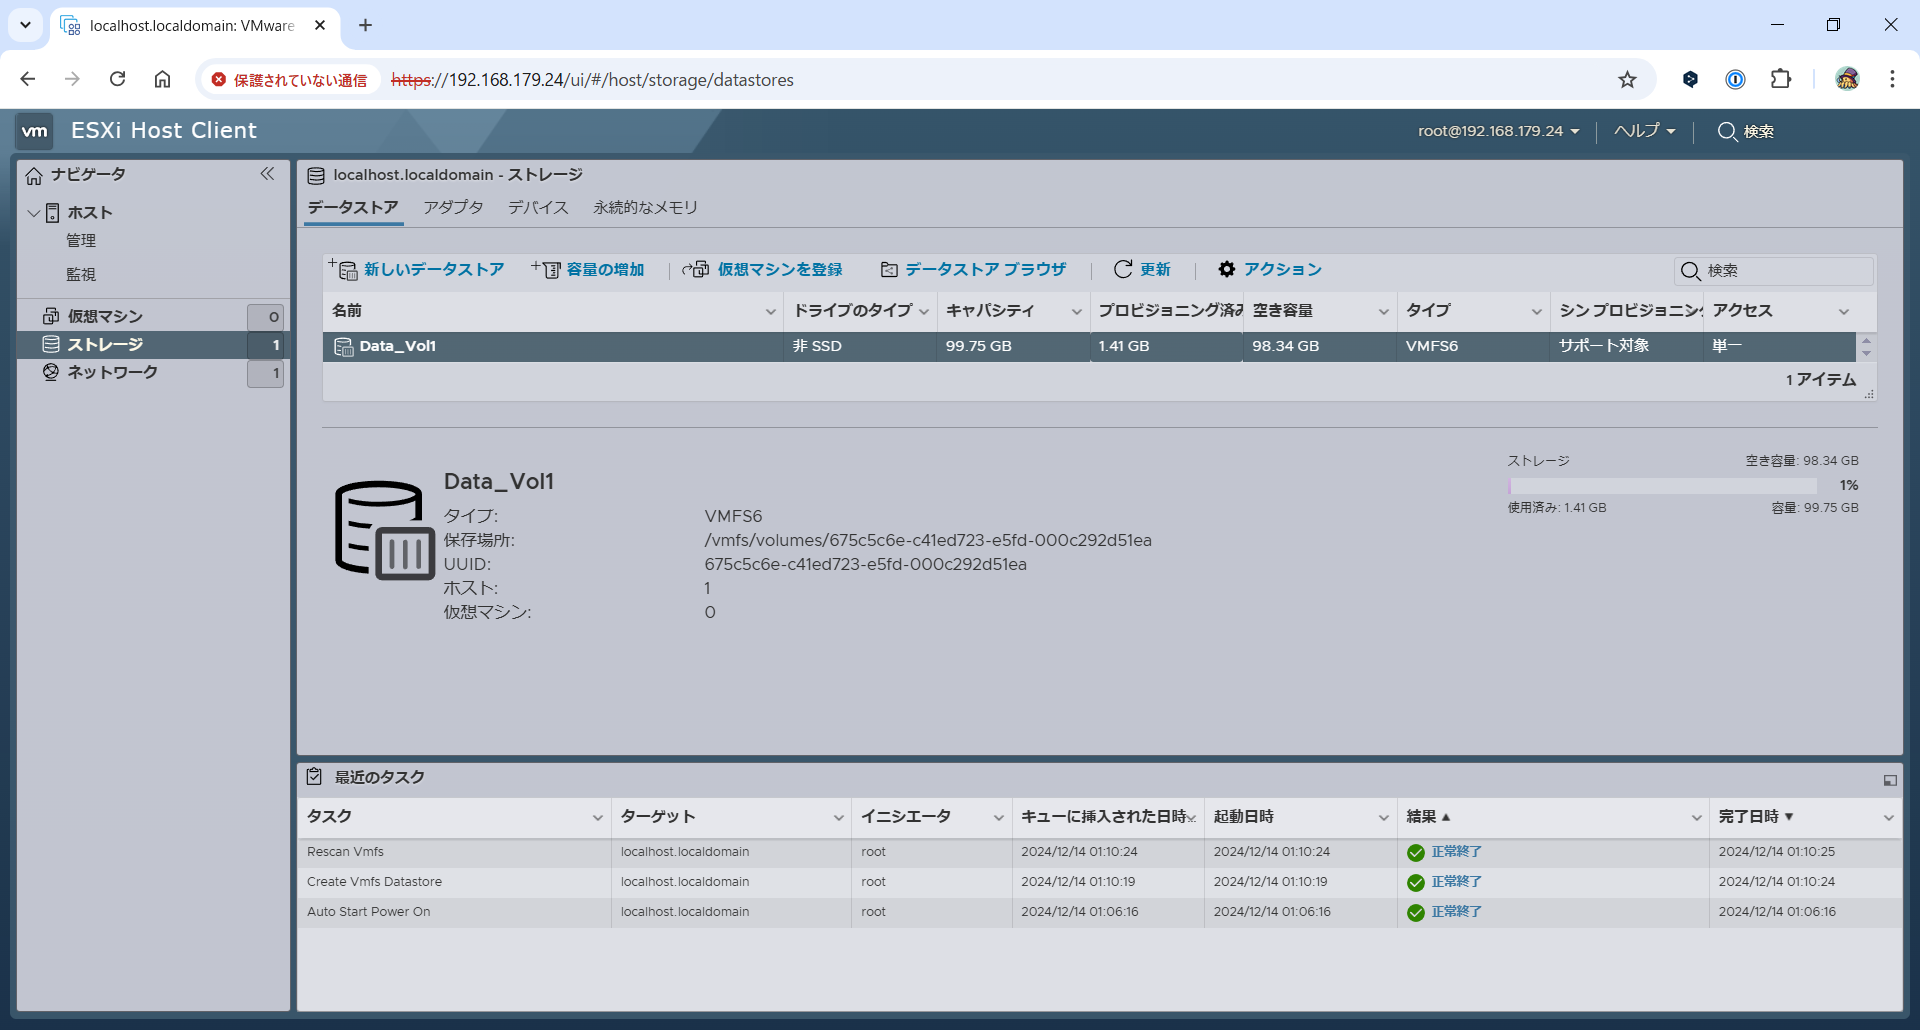Minimize the recent tasks panel

pos(1890,780)
